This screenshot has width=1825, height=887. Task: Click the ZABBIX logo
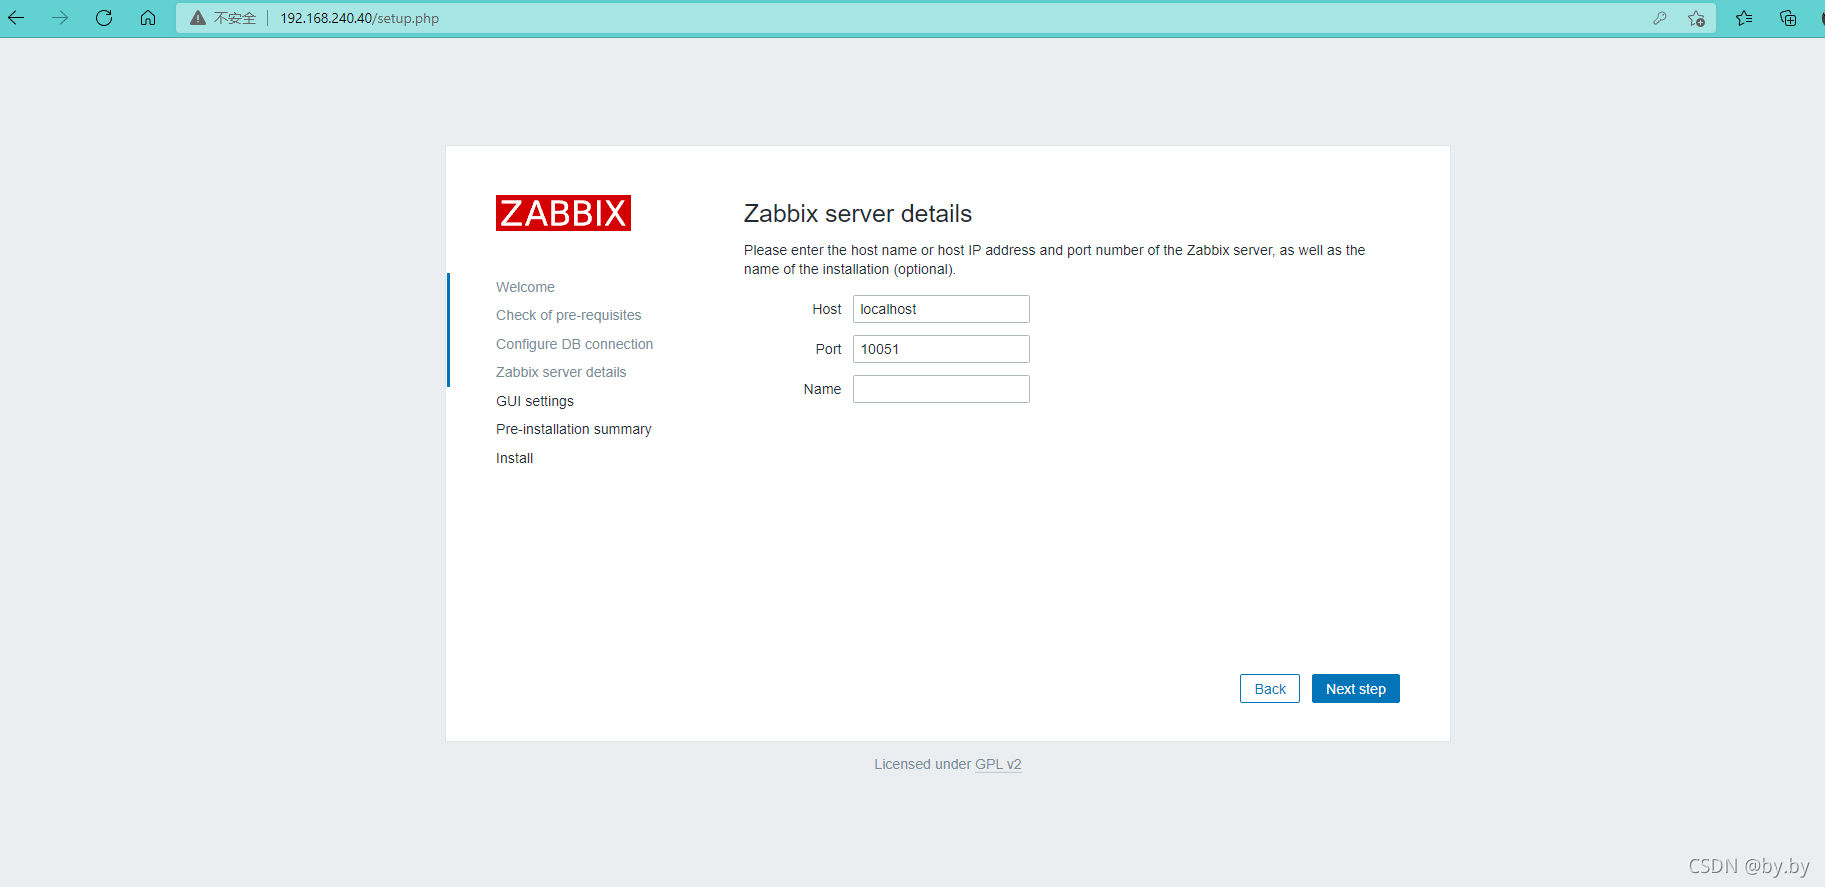pos(563,213)
